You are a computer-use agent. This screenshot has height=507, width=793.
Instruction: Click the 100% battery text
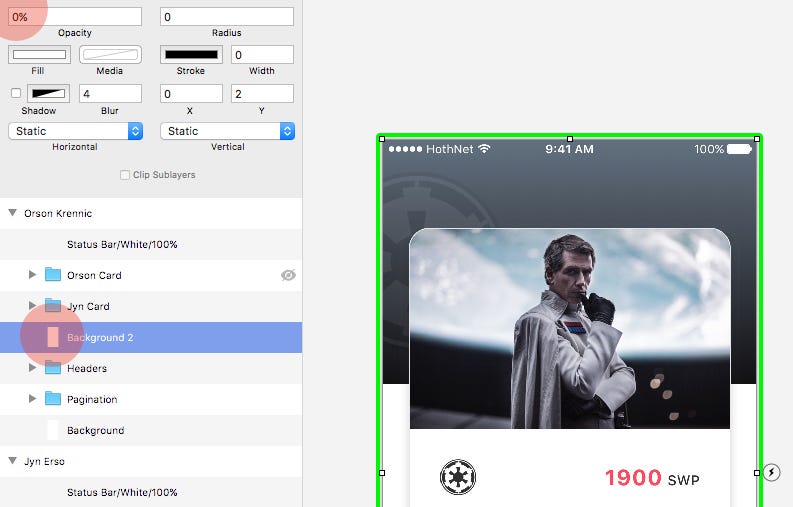[709, 149]
